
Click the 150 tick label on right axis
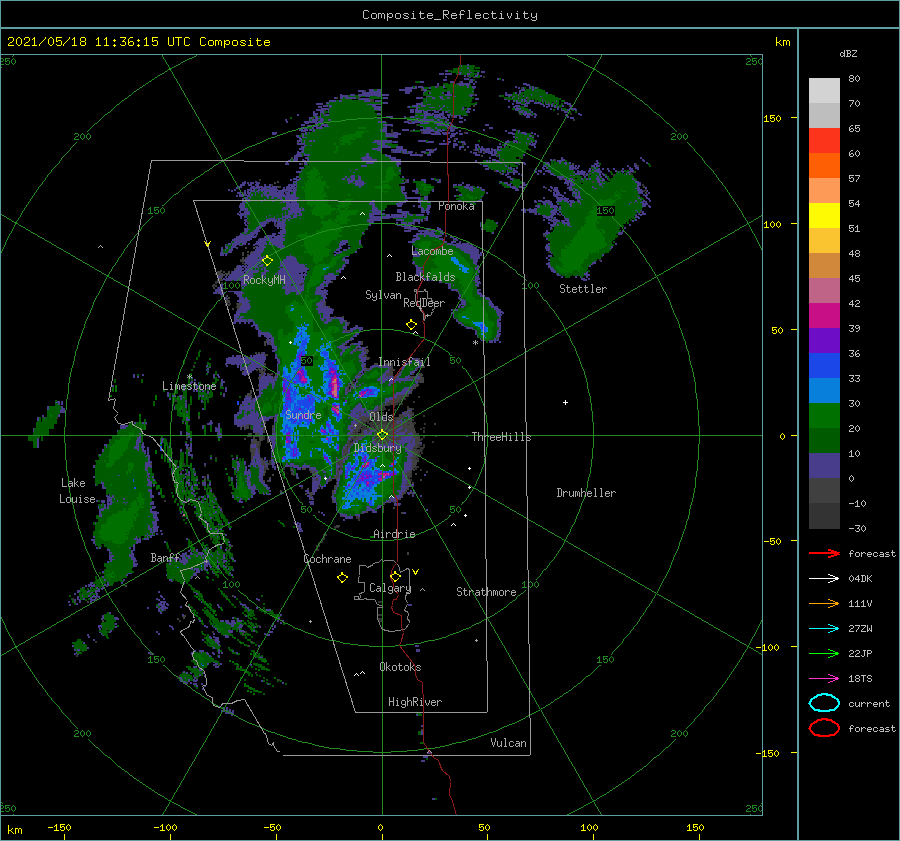(772, 118)
